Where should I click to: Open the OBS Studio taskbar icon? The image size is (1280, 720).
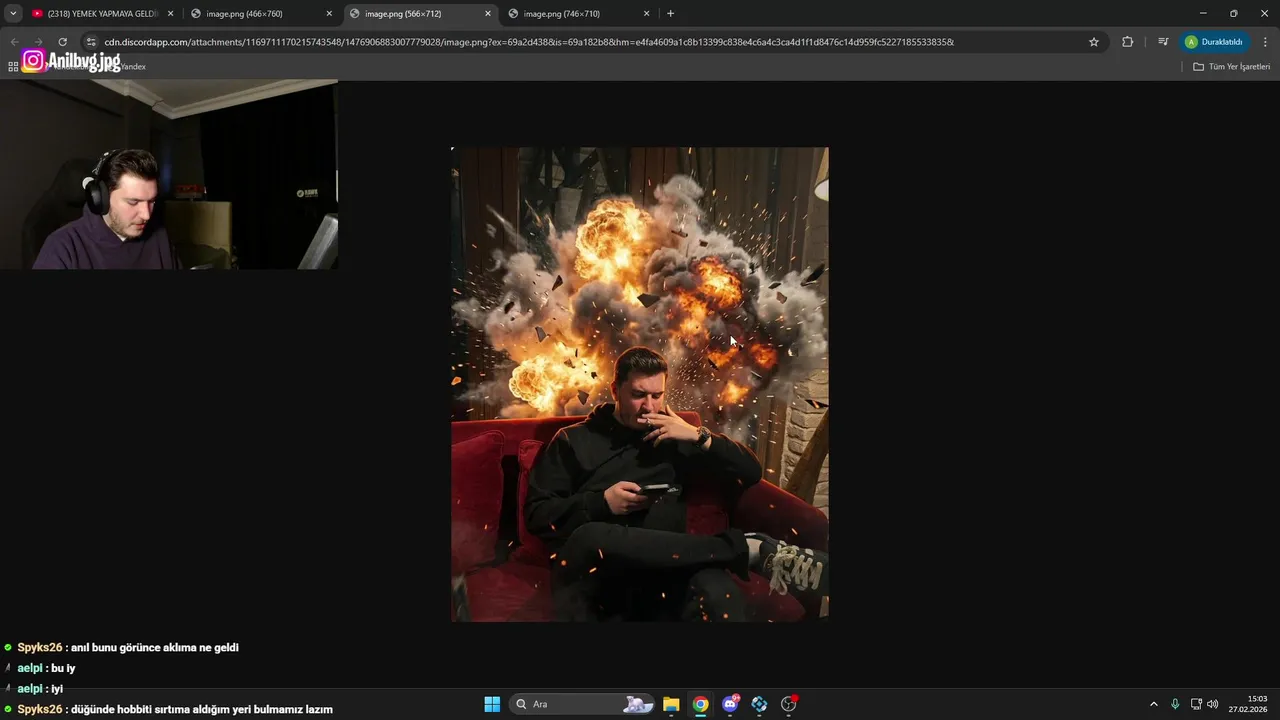pos(789,704)
